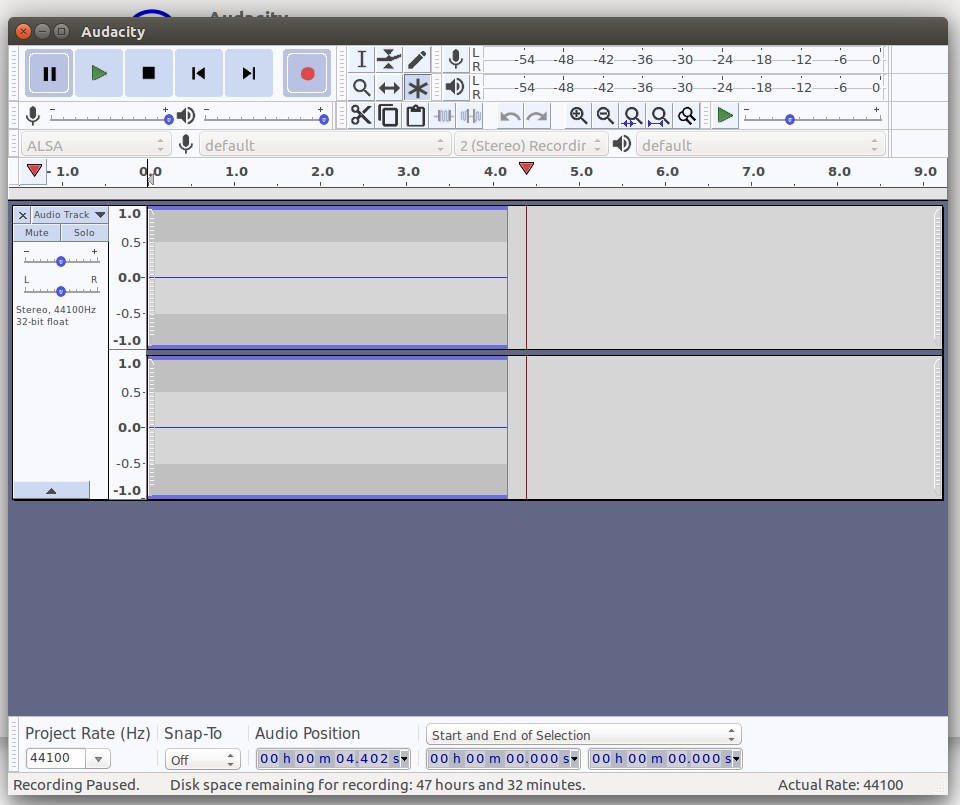Select the Draw pencil tool
This screenshot has width=960, height=805.
417,60
